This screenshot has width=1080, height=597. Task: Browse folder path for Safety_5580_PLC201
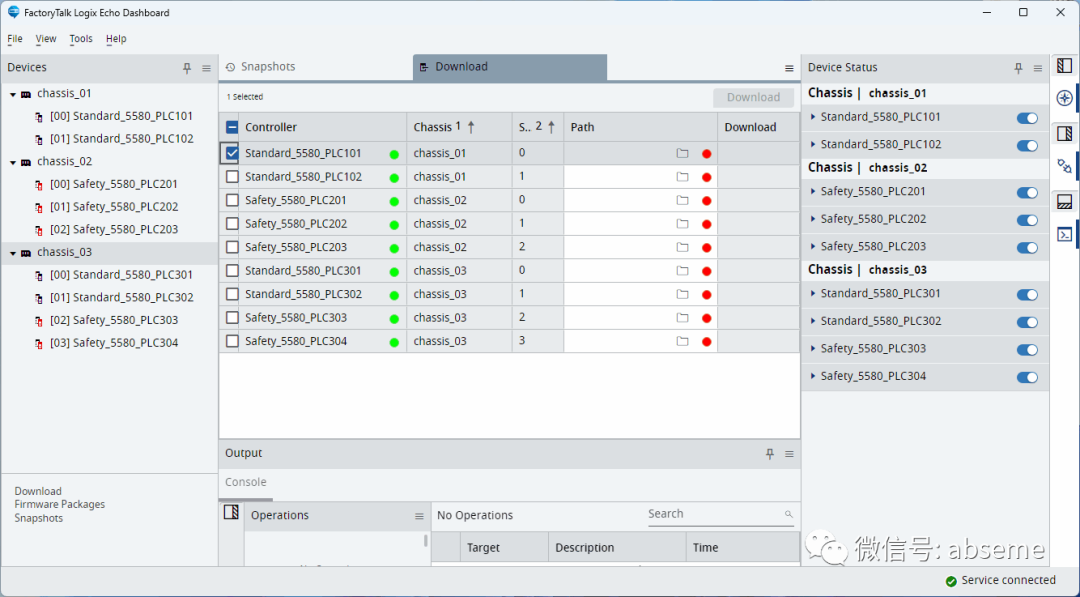pos(683,200)
